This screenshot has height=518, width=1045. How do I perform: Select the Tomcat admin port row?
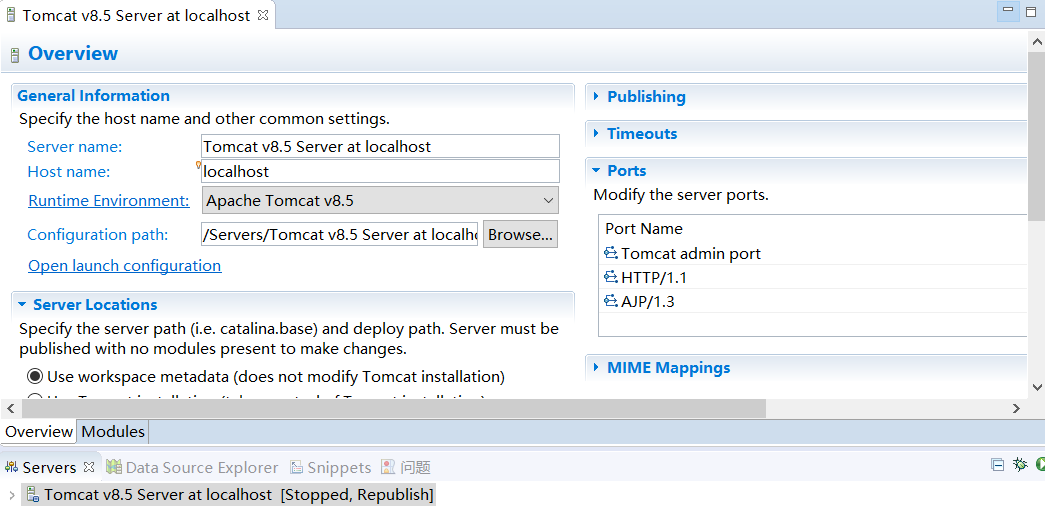(x=813, y=253)
